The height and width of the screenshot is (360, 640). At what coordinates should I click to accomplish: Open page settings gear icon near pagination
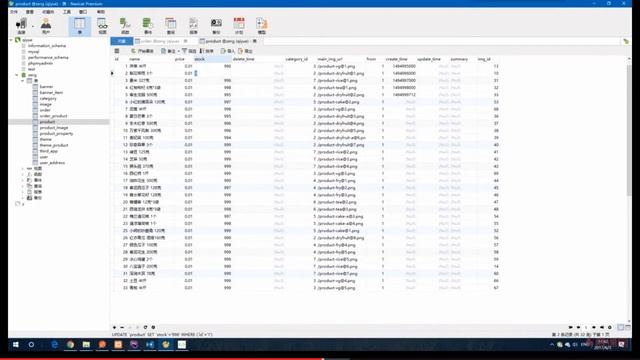pos(610,327)
